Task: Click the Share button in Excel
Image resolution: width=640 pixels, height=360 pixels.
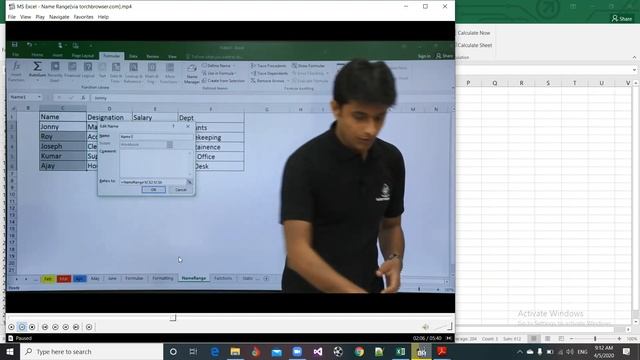Action: [x=622, y=18]
